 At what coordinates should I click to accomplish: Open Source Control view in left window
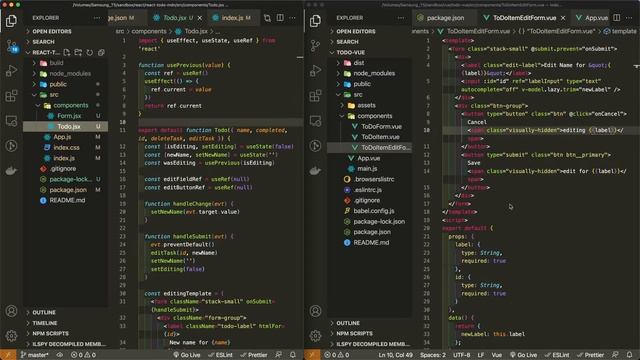coord(11,46)
